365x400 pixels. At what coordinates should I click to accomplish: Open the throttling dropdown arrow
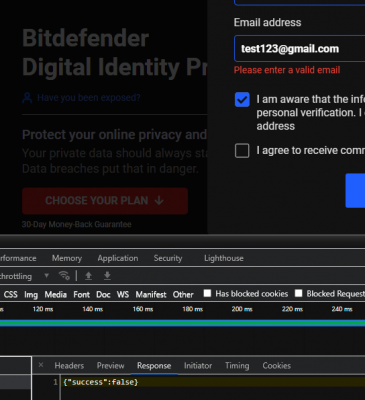[47, 276]
